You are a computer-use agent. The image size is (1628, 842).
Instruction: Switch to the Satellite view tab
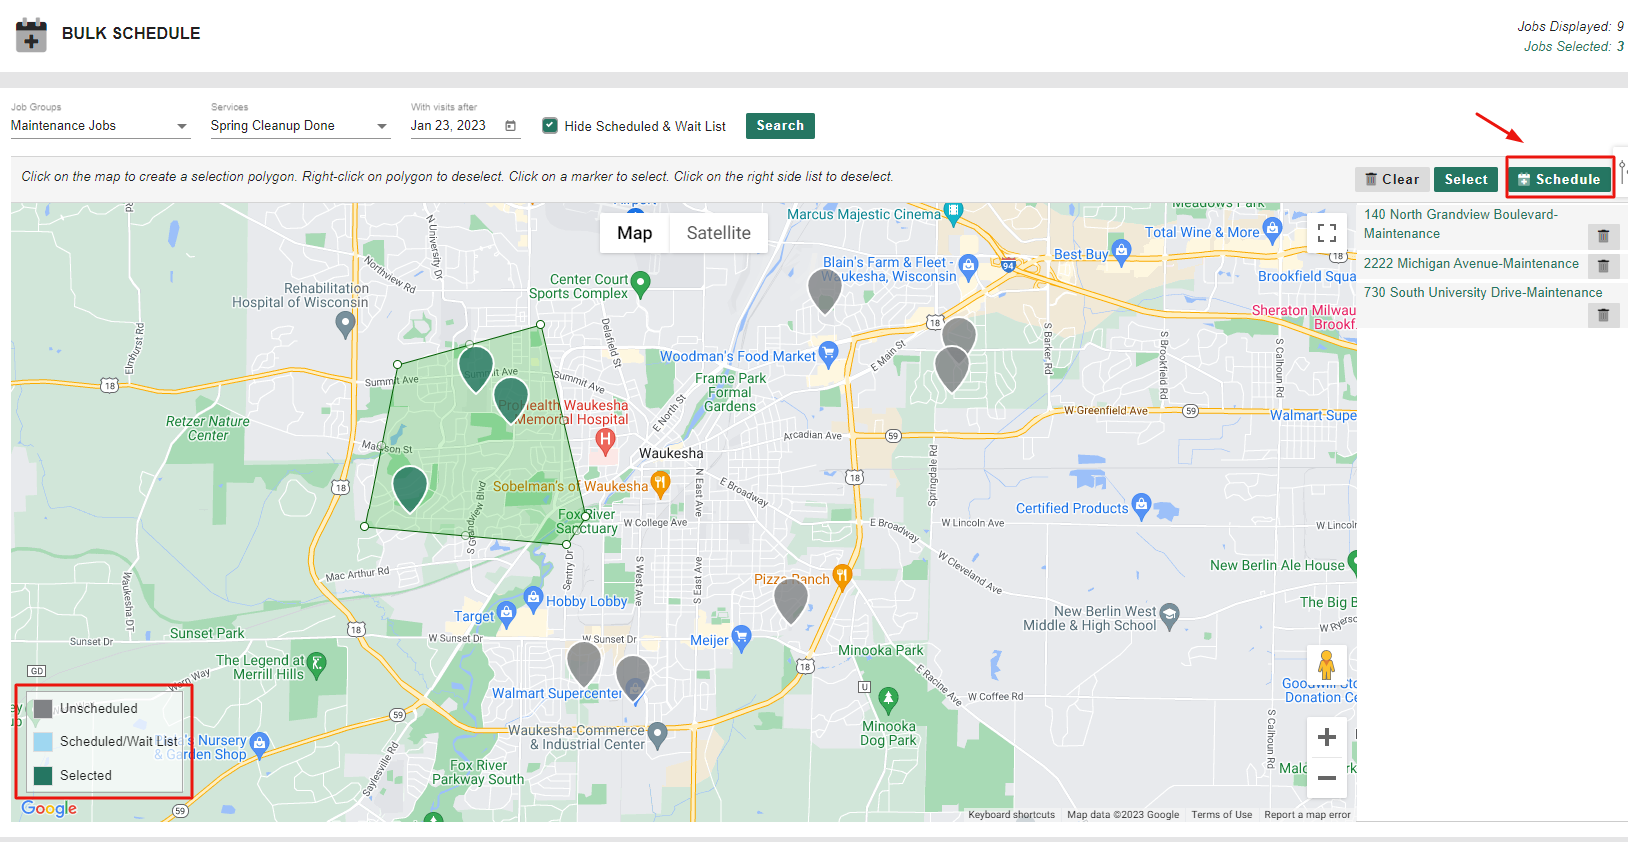click(718, 233)
